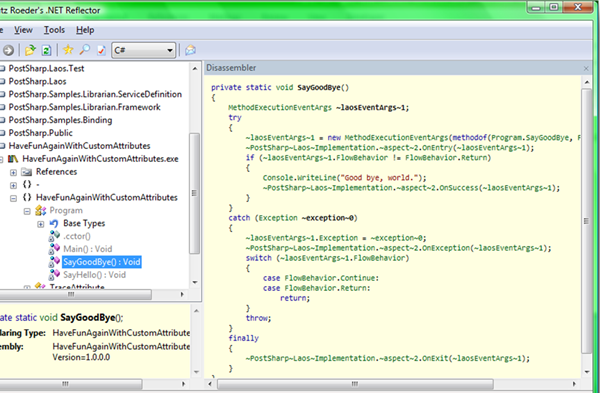600x393 pixels.
Task: Click the .cctor() method icon
Action: [54, 236]
